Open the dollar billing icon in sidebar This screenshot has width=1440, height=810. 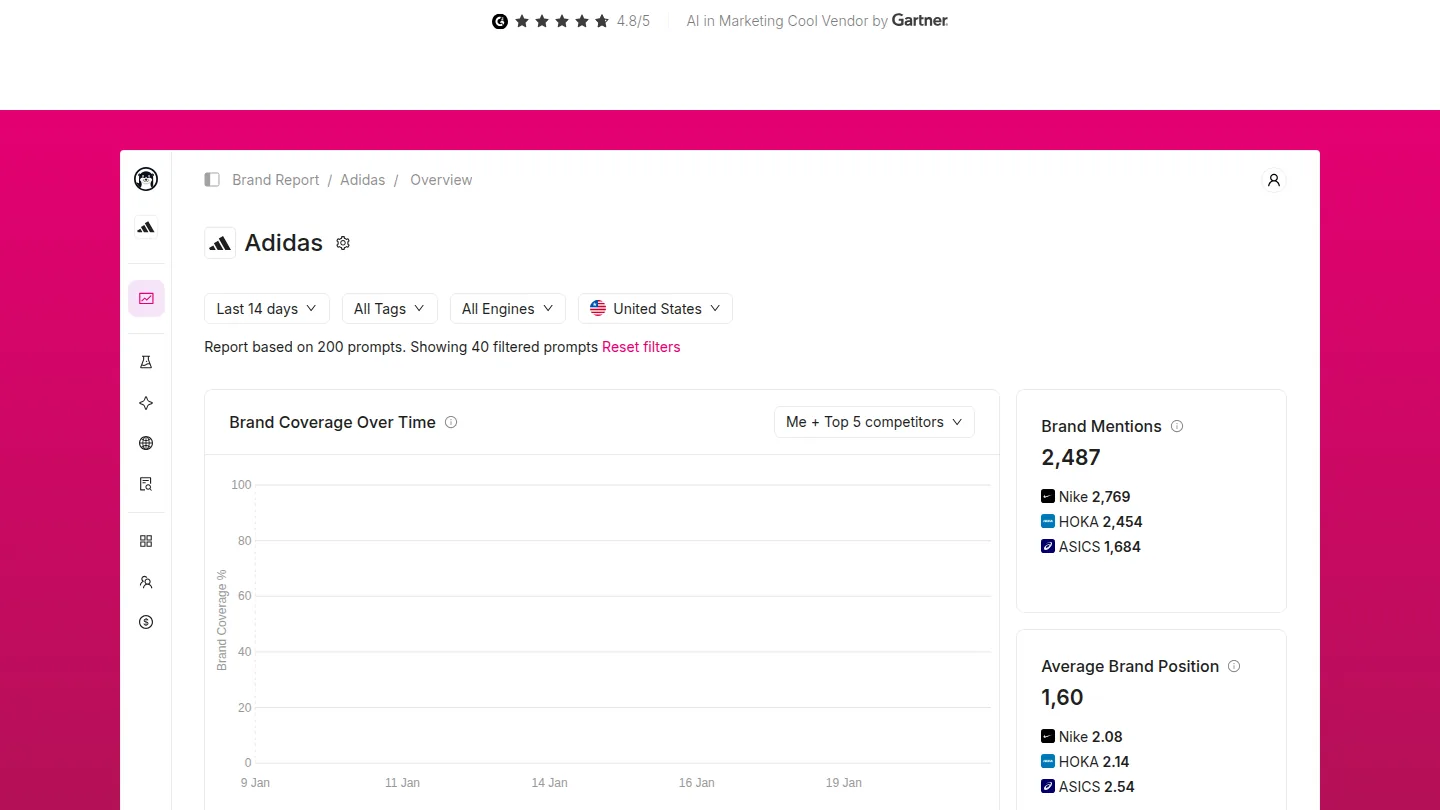[x=146, y=622]
